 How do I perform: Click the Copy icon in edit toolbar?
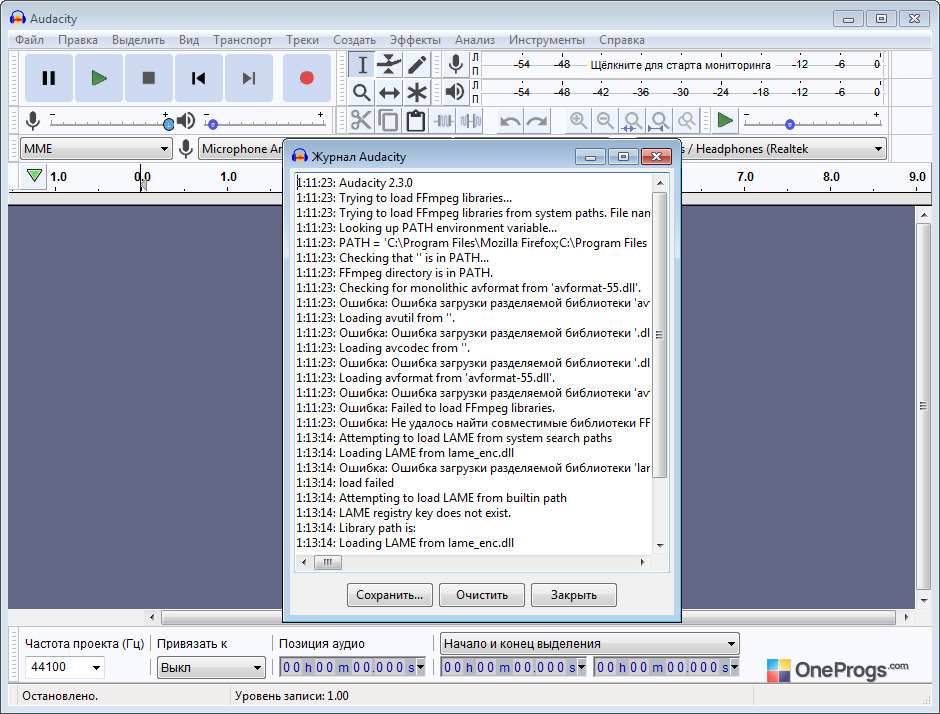tap(388, 120)
